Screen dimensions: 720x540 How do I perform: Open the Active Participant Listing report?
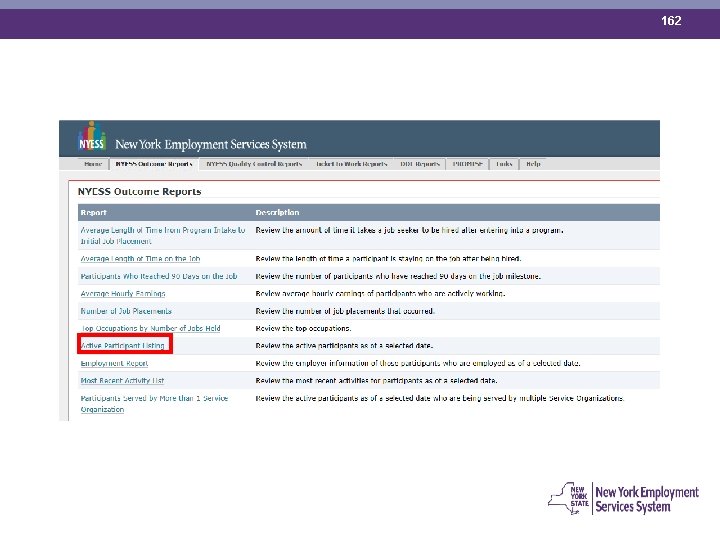(123, 345)
